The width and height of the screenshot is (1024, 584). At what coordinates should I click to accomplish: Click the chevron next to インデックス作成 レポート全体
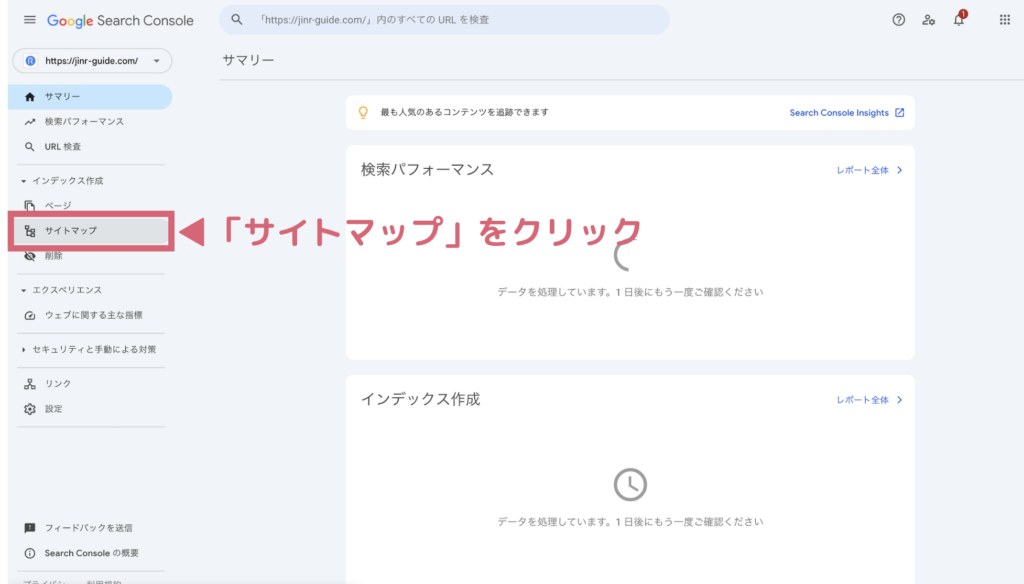pos(899,400)
